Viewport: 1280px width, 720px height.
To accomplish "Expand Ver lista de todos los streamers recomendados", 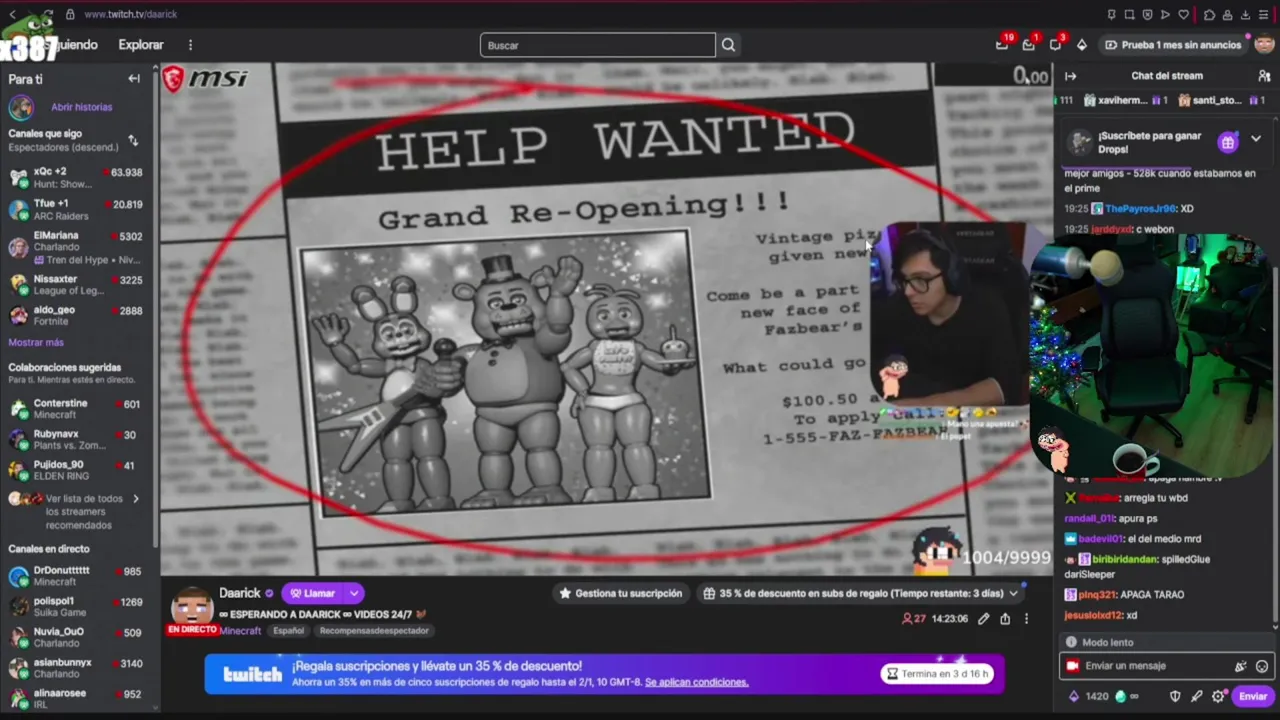I will click(x=74, y=511).
